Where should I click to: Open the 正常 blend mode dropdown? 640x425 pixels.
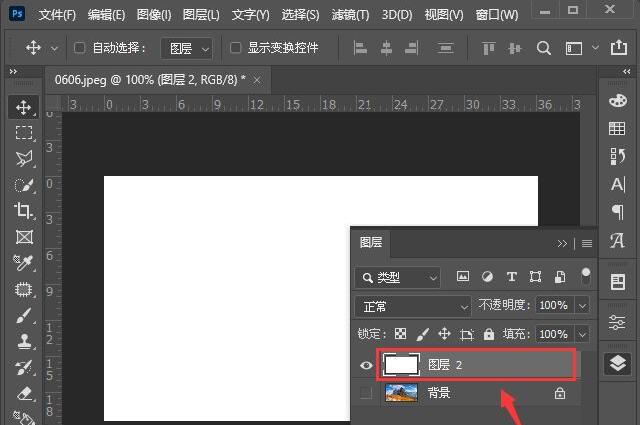point(413,307)
